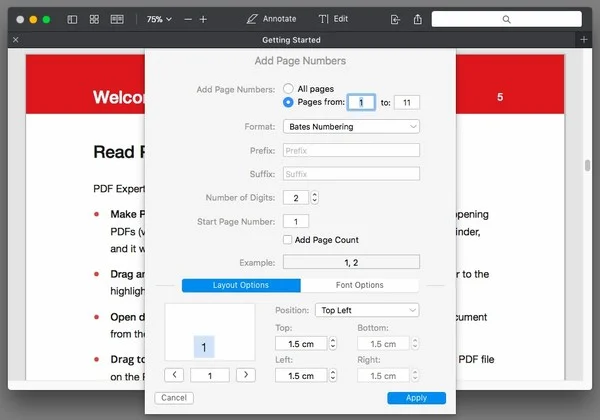Click the Top margin field
The image size is (600, 420).
[x=301, y=343]
